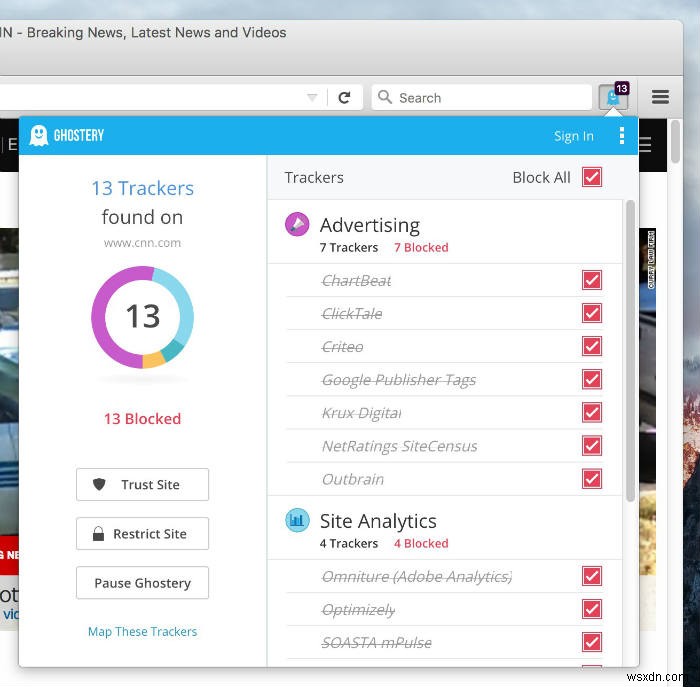Click the 7 Blocked advertising count
The image size is (700, 687).
coord(421,247)
